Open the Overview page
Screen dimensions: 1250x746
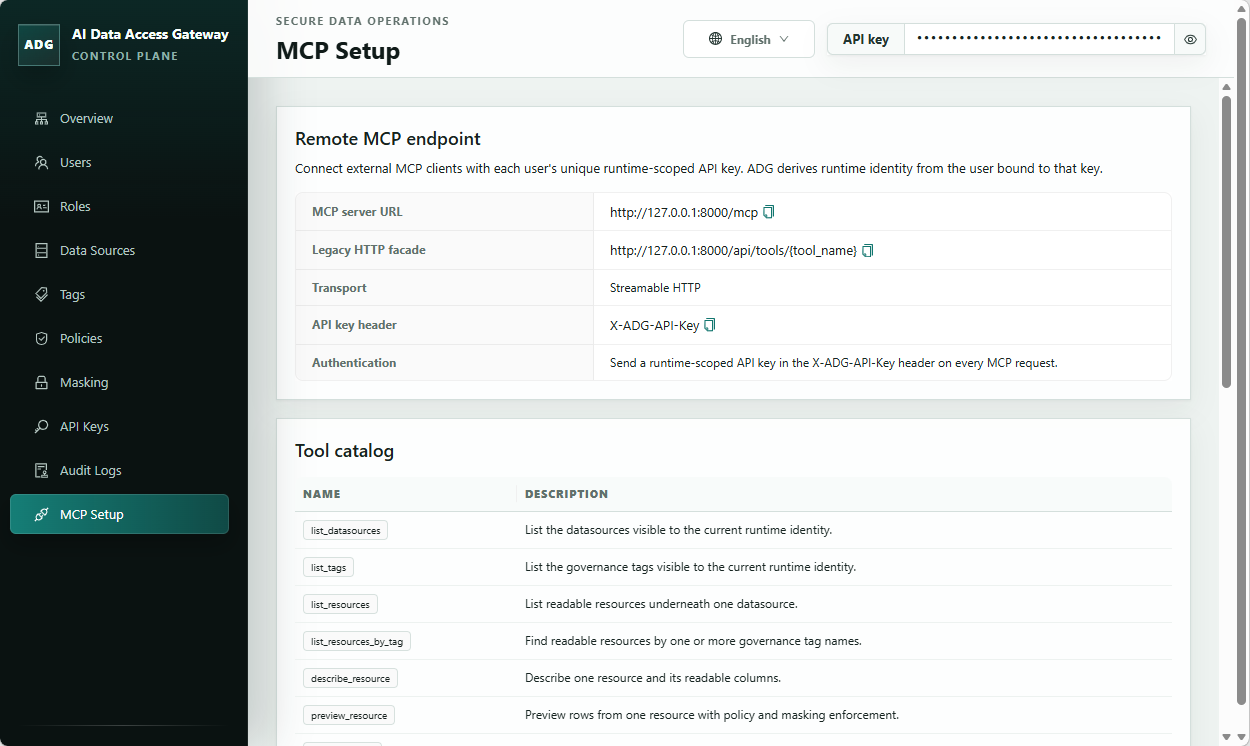[119, 119]
